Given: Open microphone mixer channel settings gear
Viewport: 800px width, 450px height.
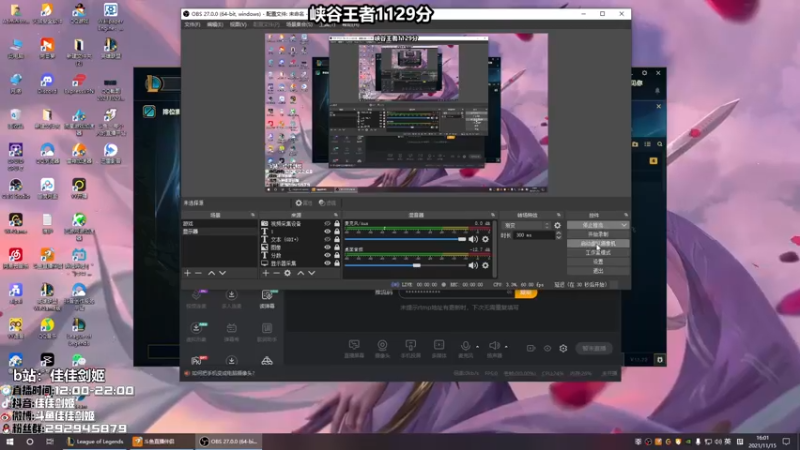Looking at the screenshot, I should point(485,239).
